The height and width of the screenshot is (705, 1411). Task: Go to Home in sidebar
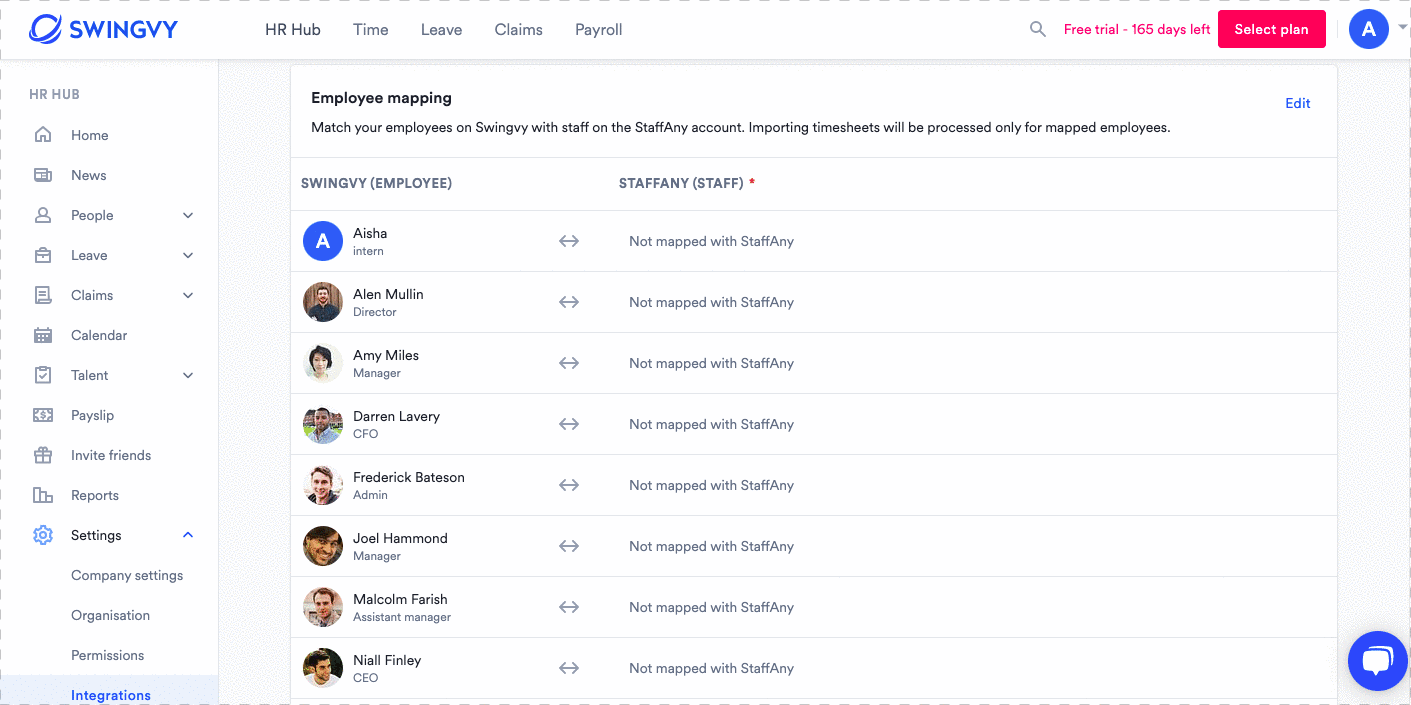(89, 135)
